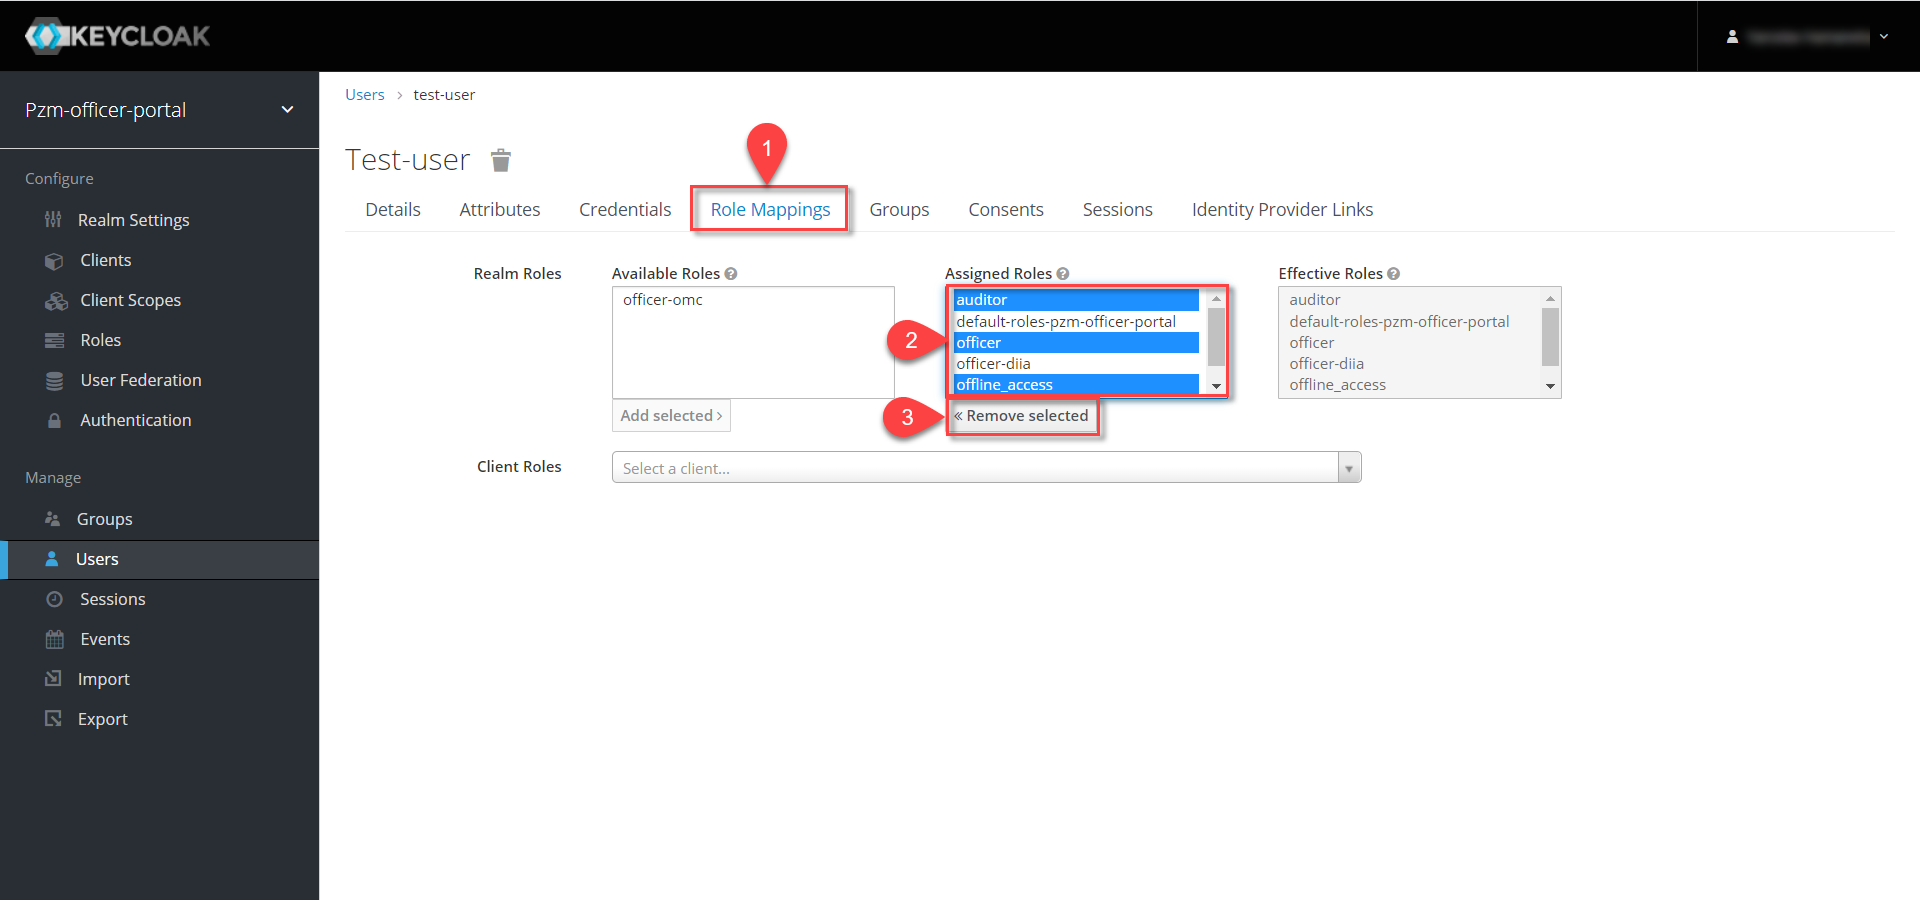The width and height of the screenshot is (1920, 902).
Task: Click the Client Scopes icon
Action: [56, 301]
